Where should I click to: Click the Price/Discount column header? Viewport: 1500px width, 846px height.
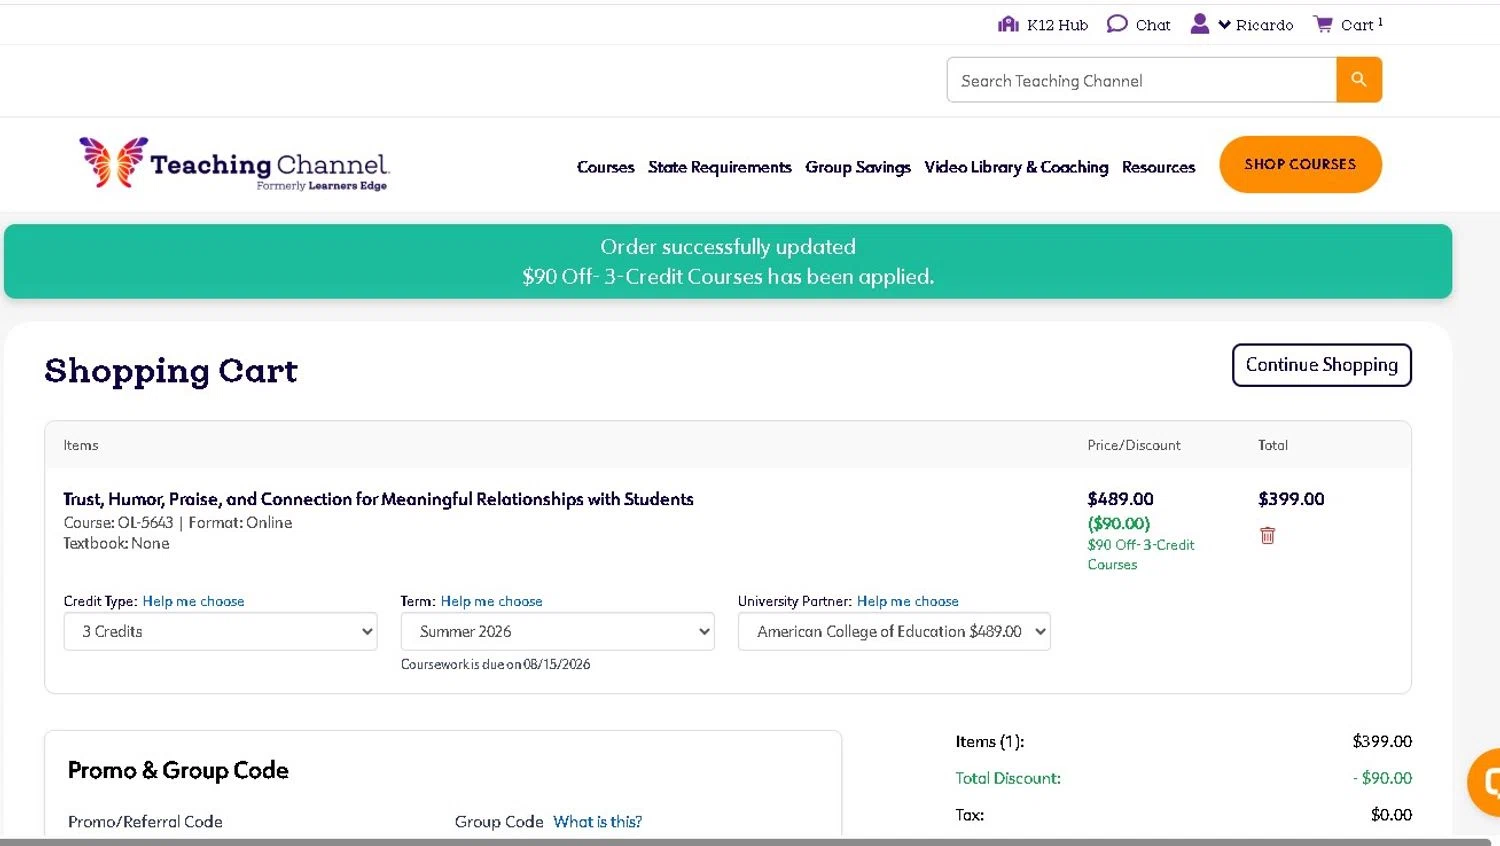1134,445
